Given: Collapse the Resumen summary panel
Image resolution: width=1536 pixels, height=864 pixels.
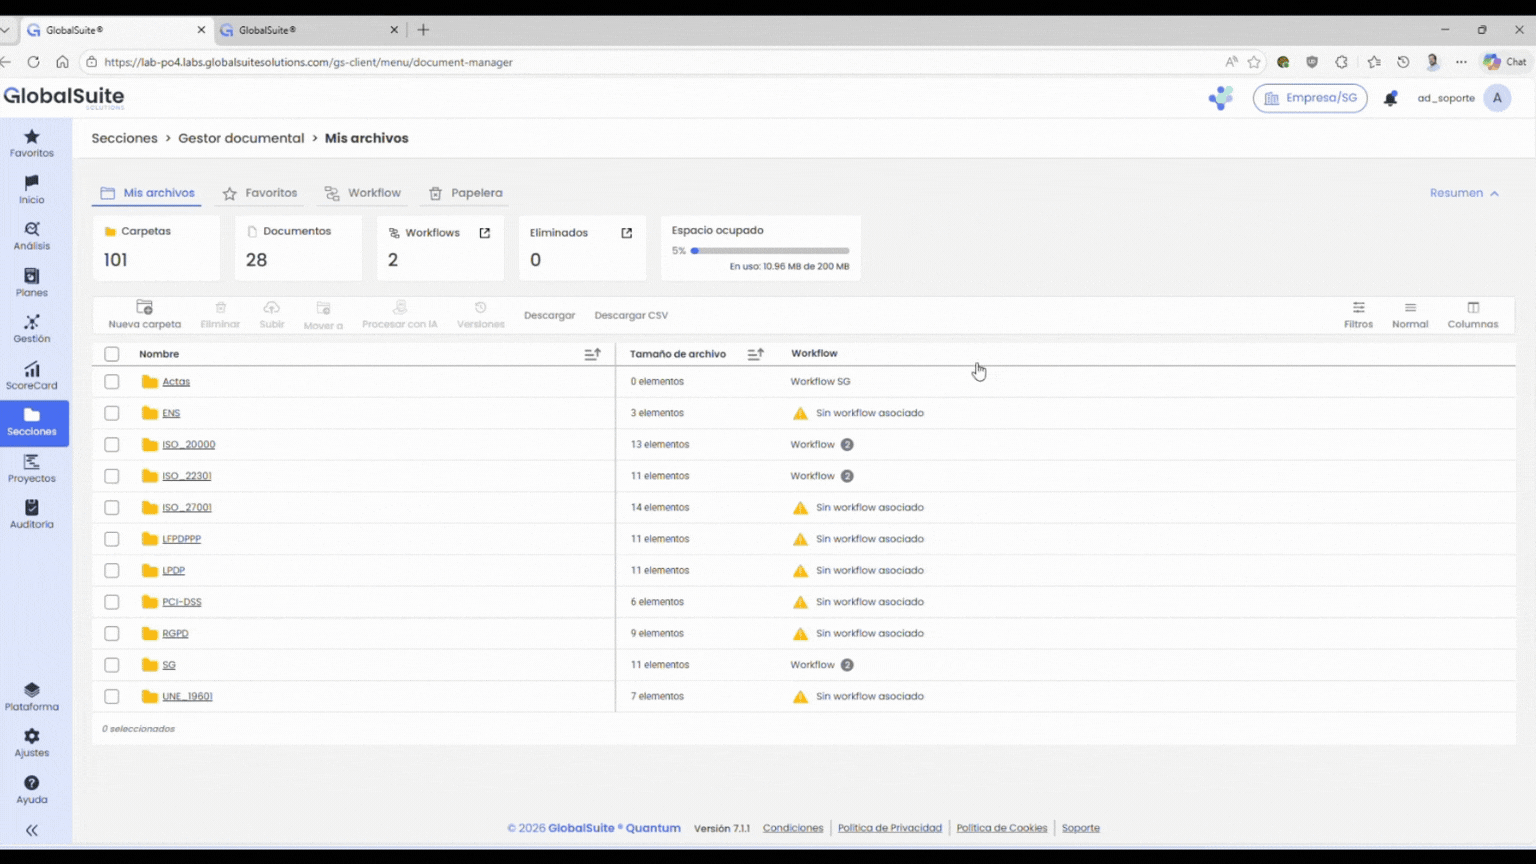Looking at the screenshot, I should point(1464,193).
